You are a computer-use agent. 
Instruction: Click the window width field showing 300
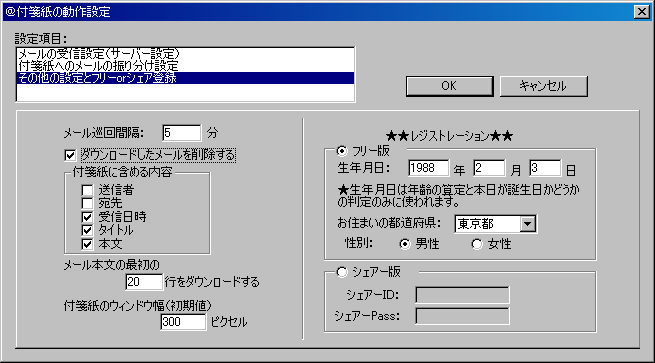tap(183, 322)
